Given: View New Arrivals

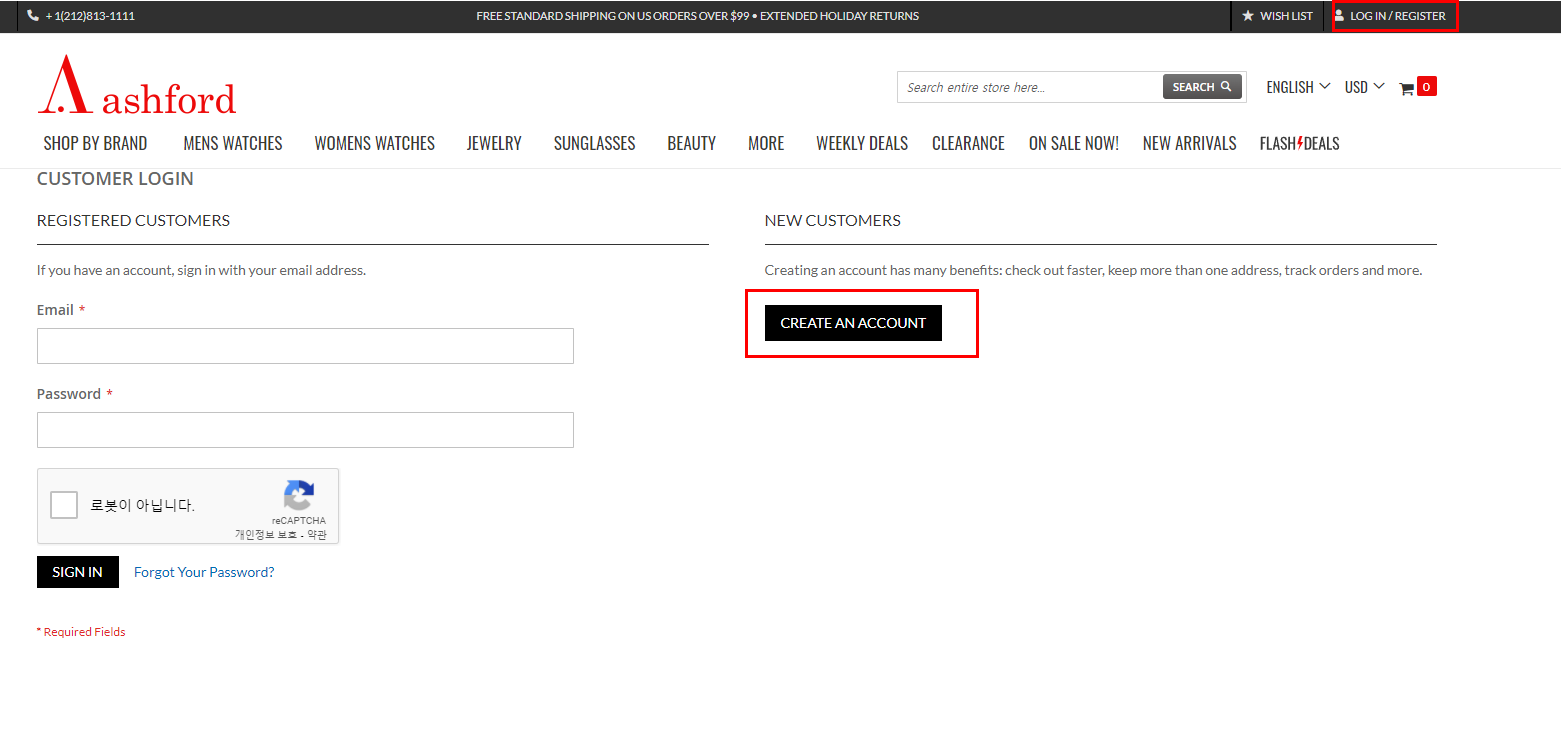Looking at the screenshot, I should (1189, 143).
